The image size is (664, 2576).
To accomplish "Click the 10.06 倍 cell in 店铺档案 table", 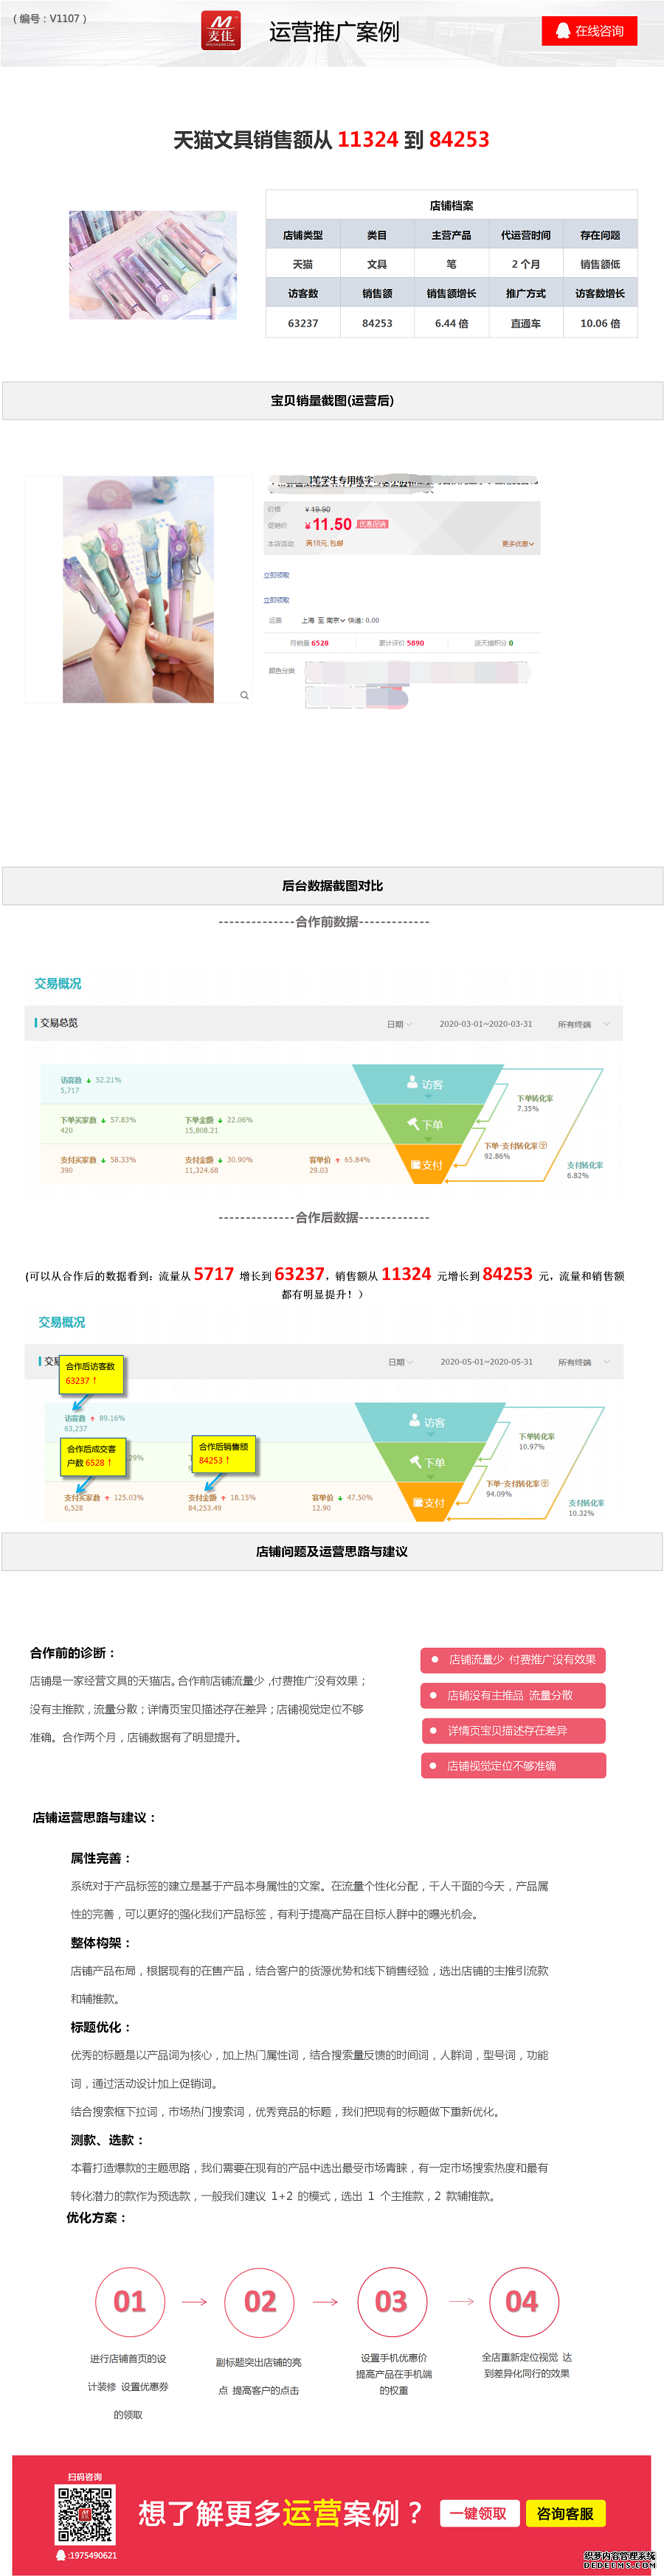I will [600, 323].
